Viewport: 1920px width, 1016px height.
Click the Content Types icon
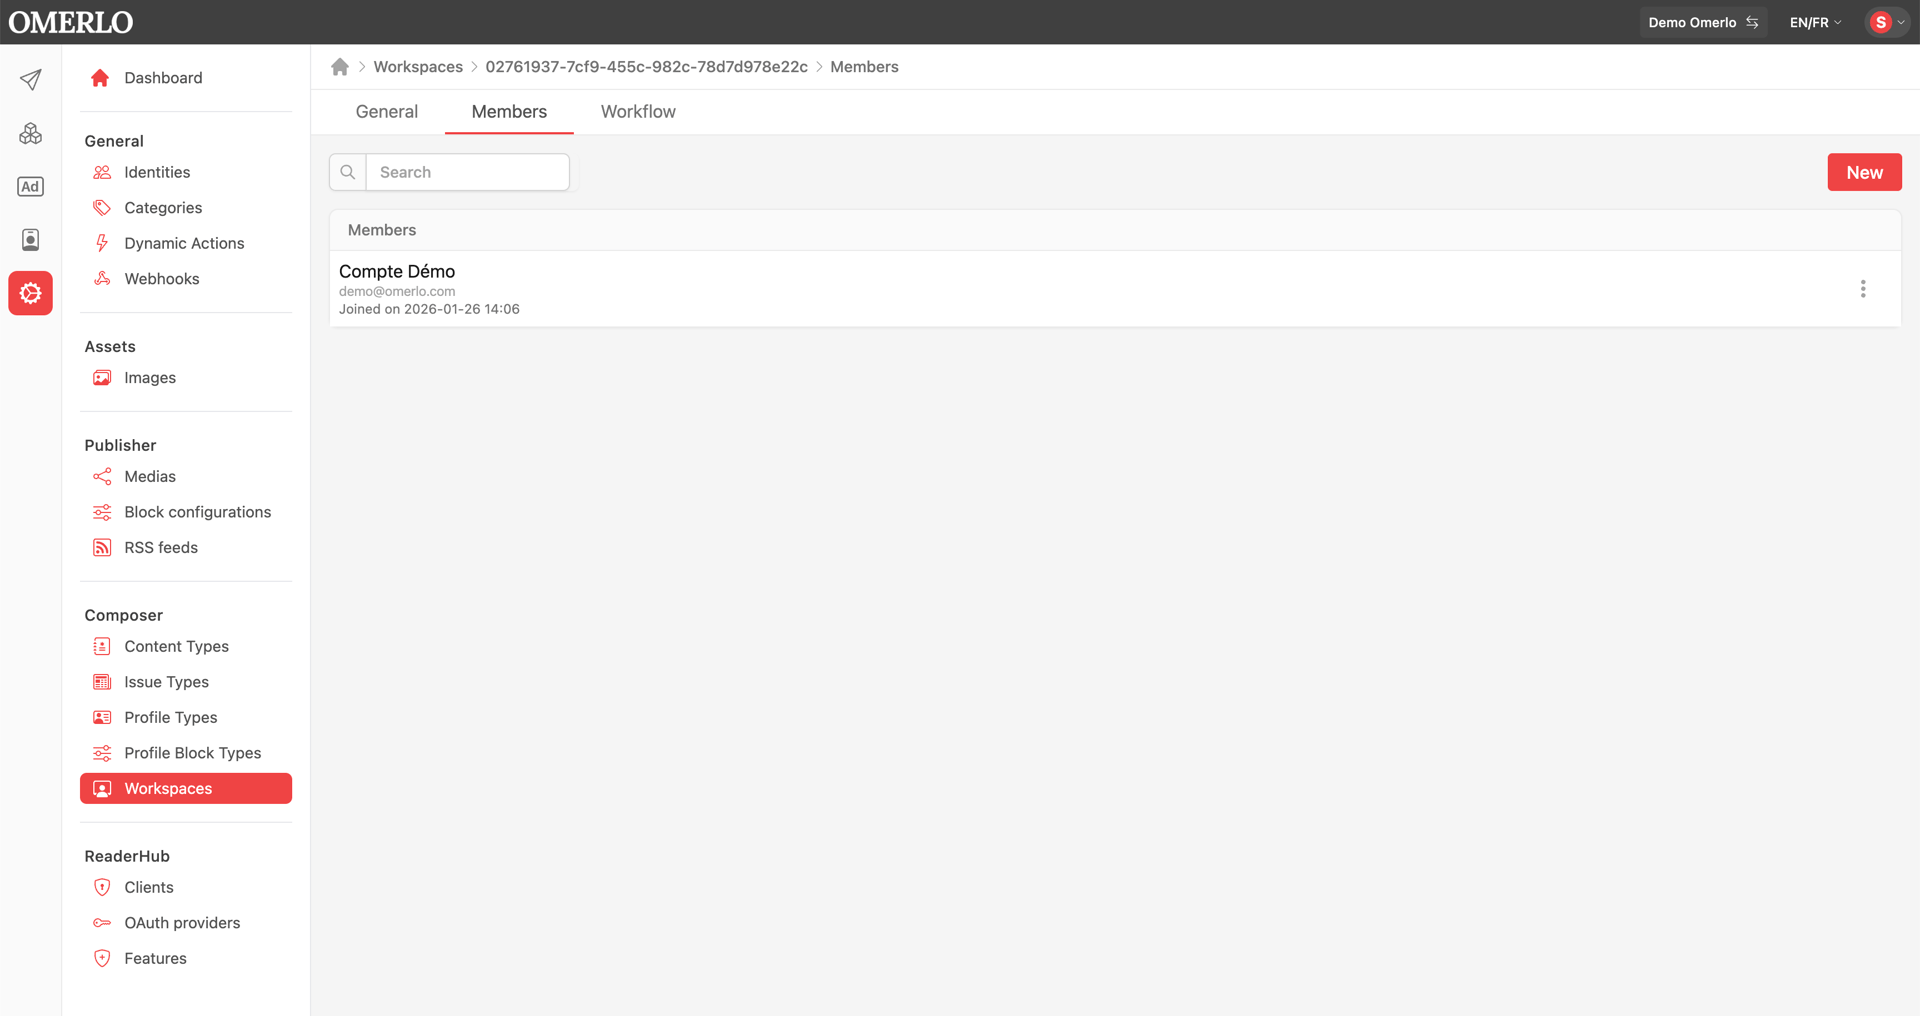[x=102, y=647]
